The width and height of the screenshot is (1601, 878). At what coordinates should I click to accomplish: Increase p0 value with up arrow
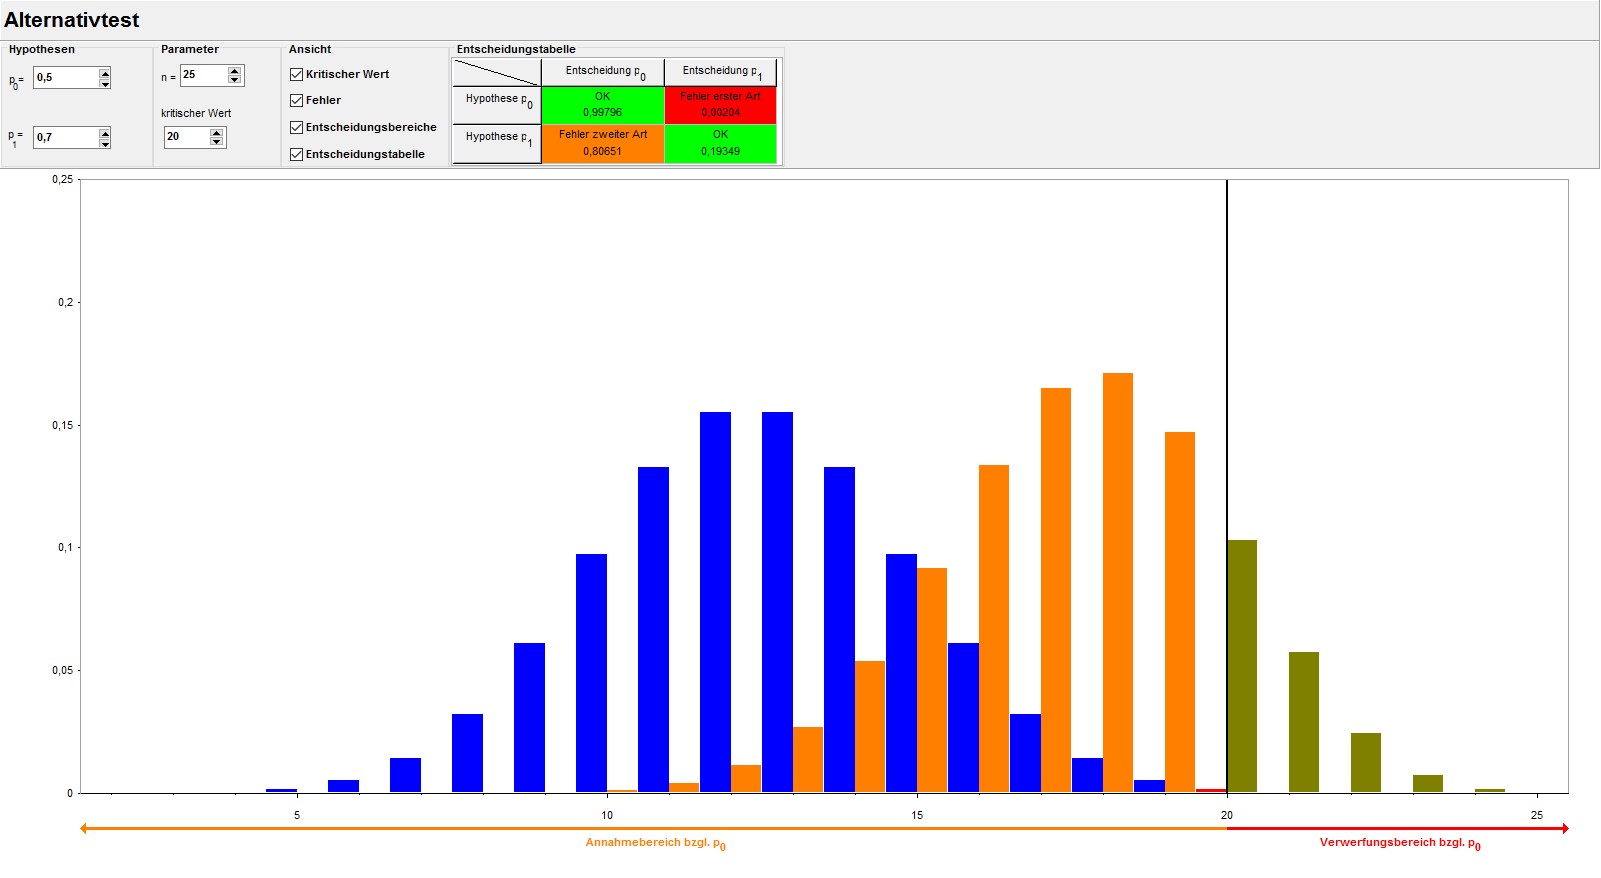[105, 72]
